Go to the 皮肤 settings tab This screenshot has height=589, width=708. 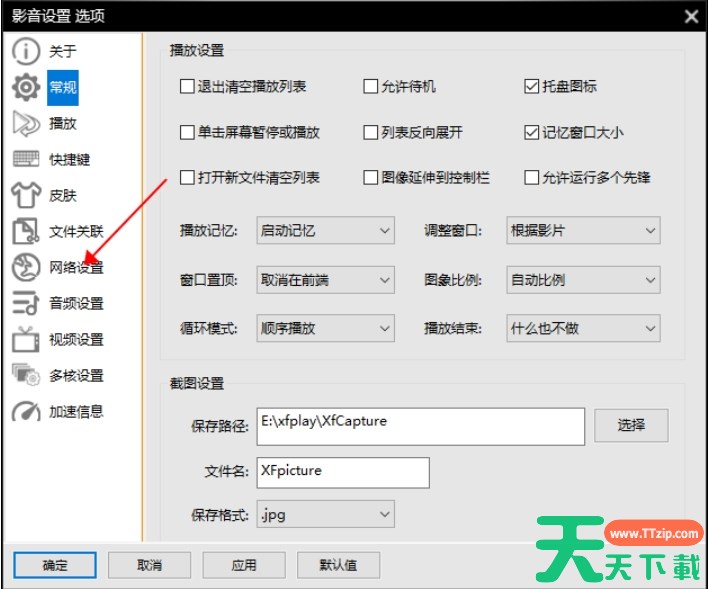[63, 195]
